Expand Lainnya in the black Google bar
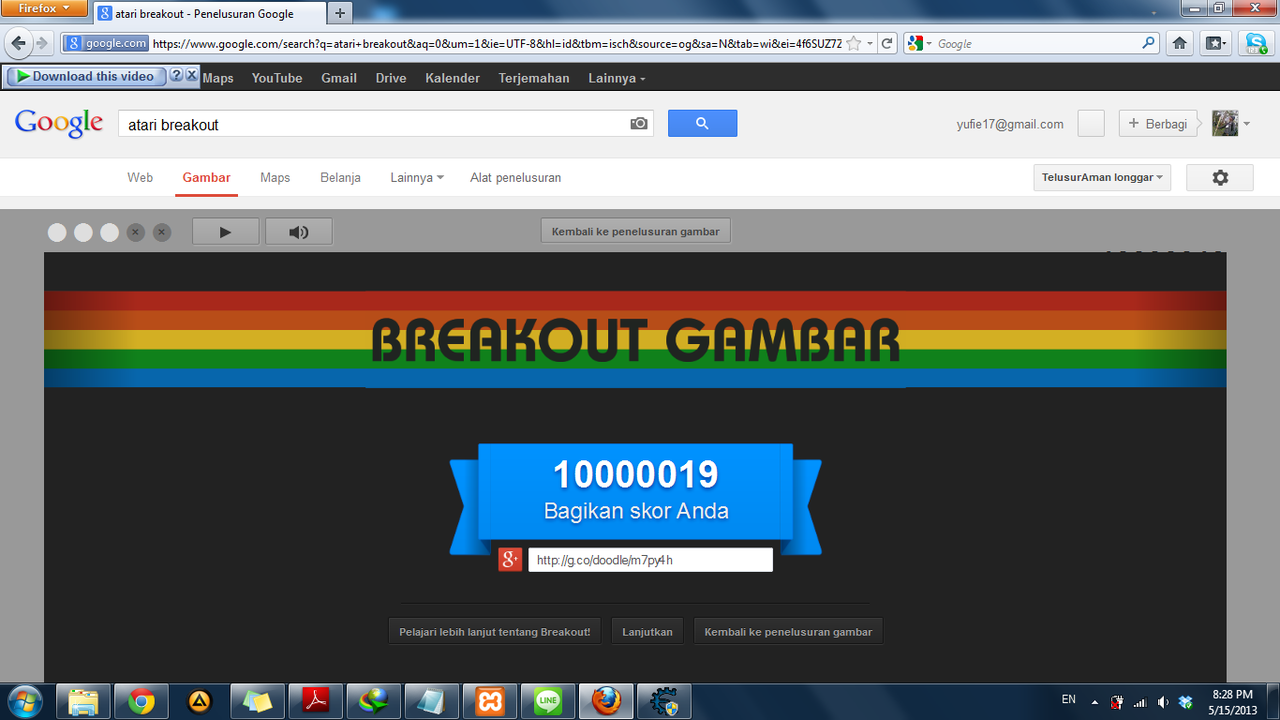 pos(617,78)
